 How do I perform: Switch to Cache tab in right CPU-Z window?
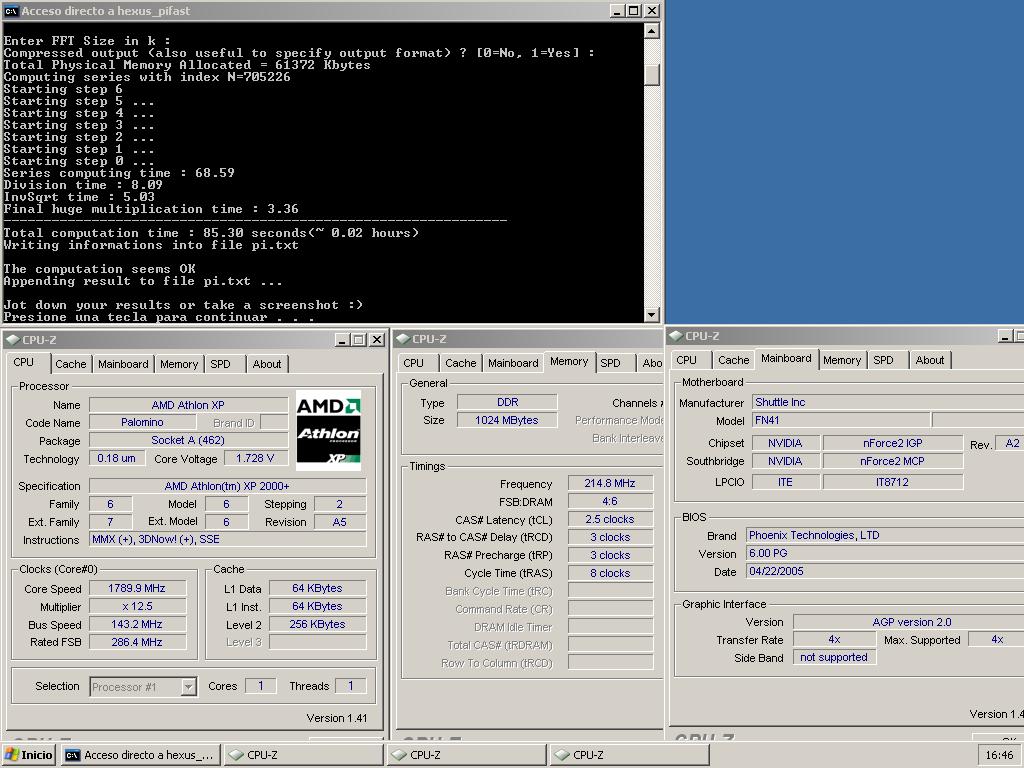(733, 360)
